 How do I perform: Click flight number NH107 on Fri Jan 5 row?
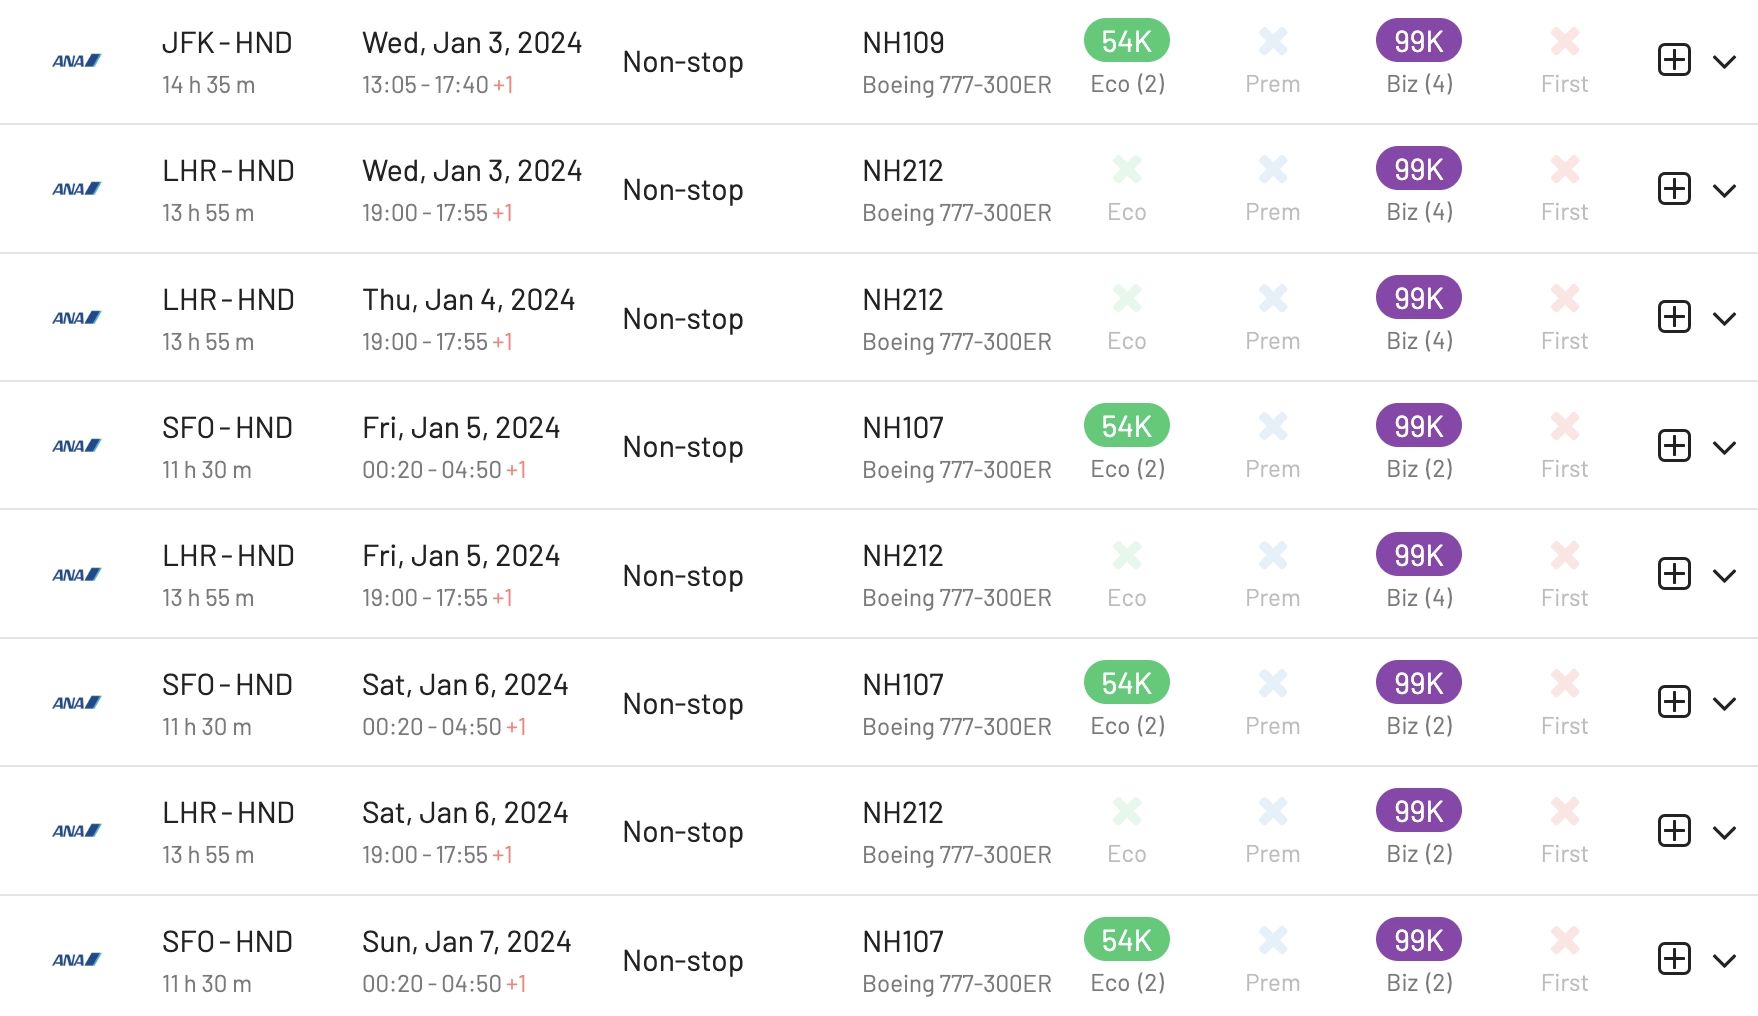(x=903, y=428)
